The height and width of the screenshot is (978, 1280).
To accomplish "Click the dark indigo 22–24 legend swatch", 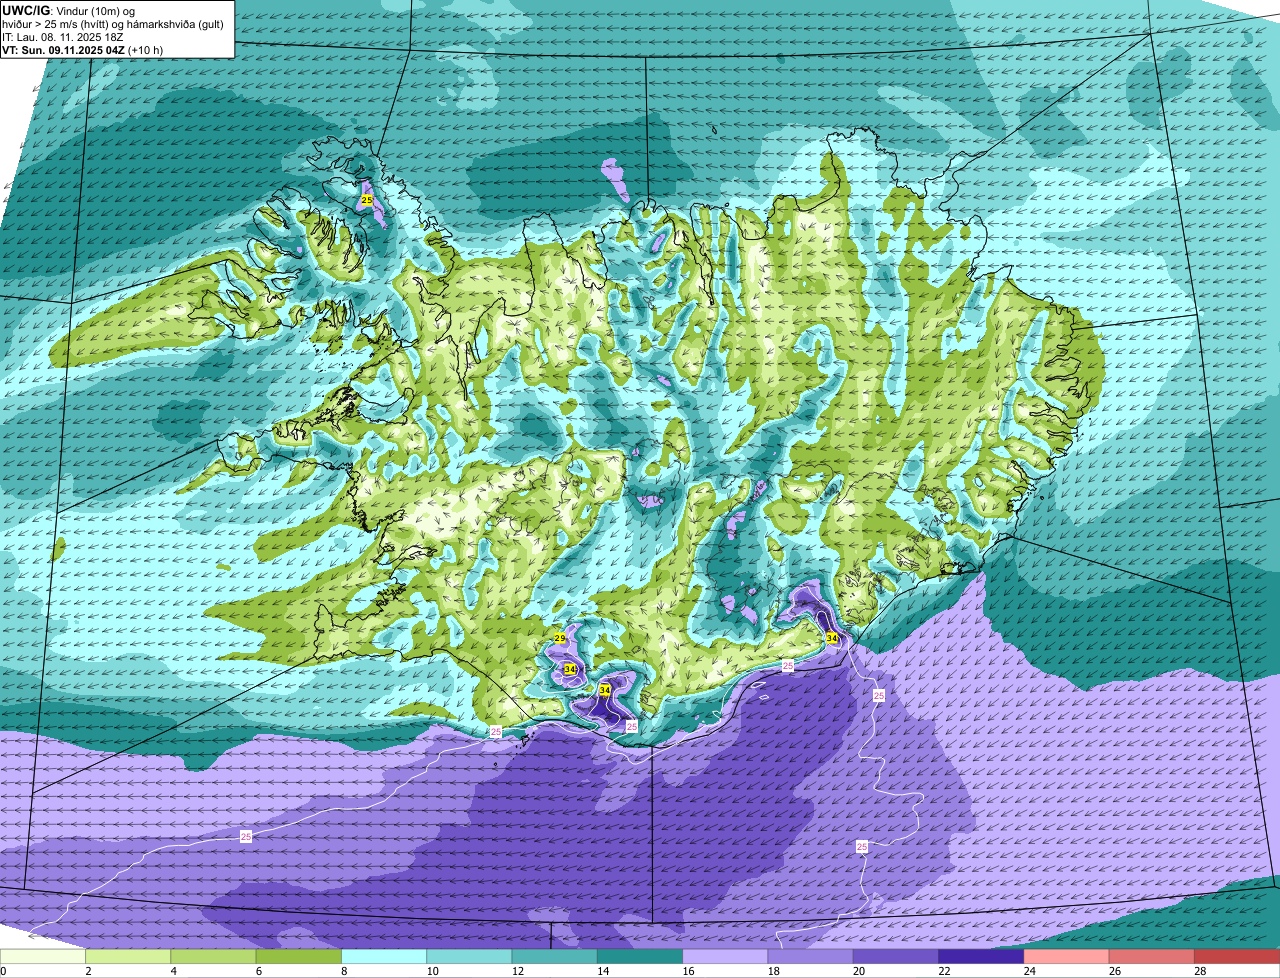I will tap(981, 957).
